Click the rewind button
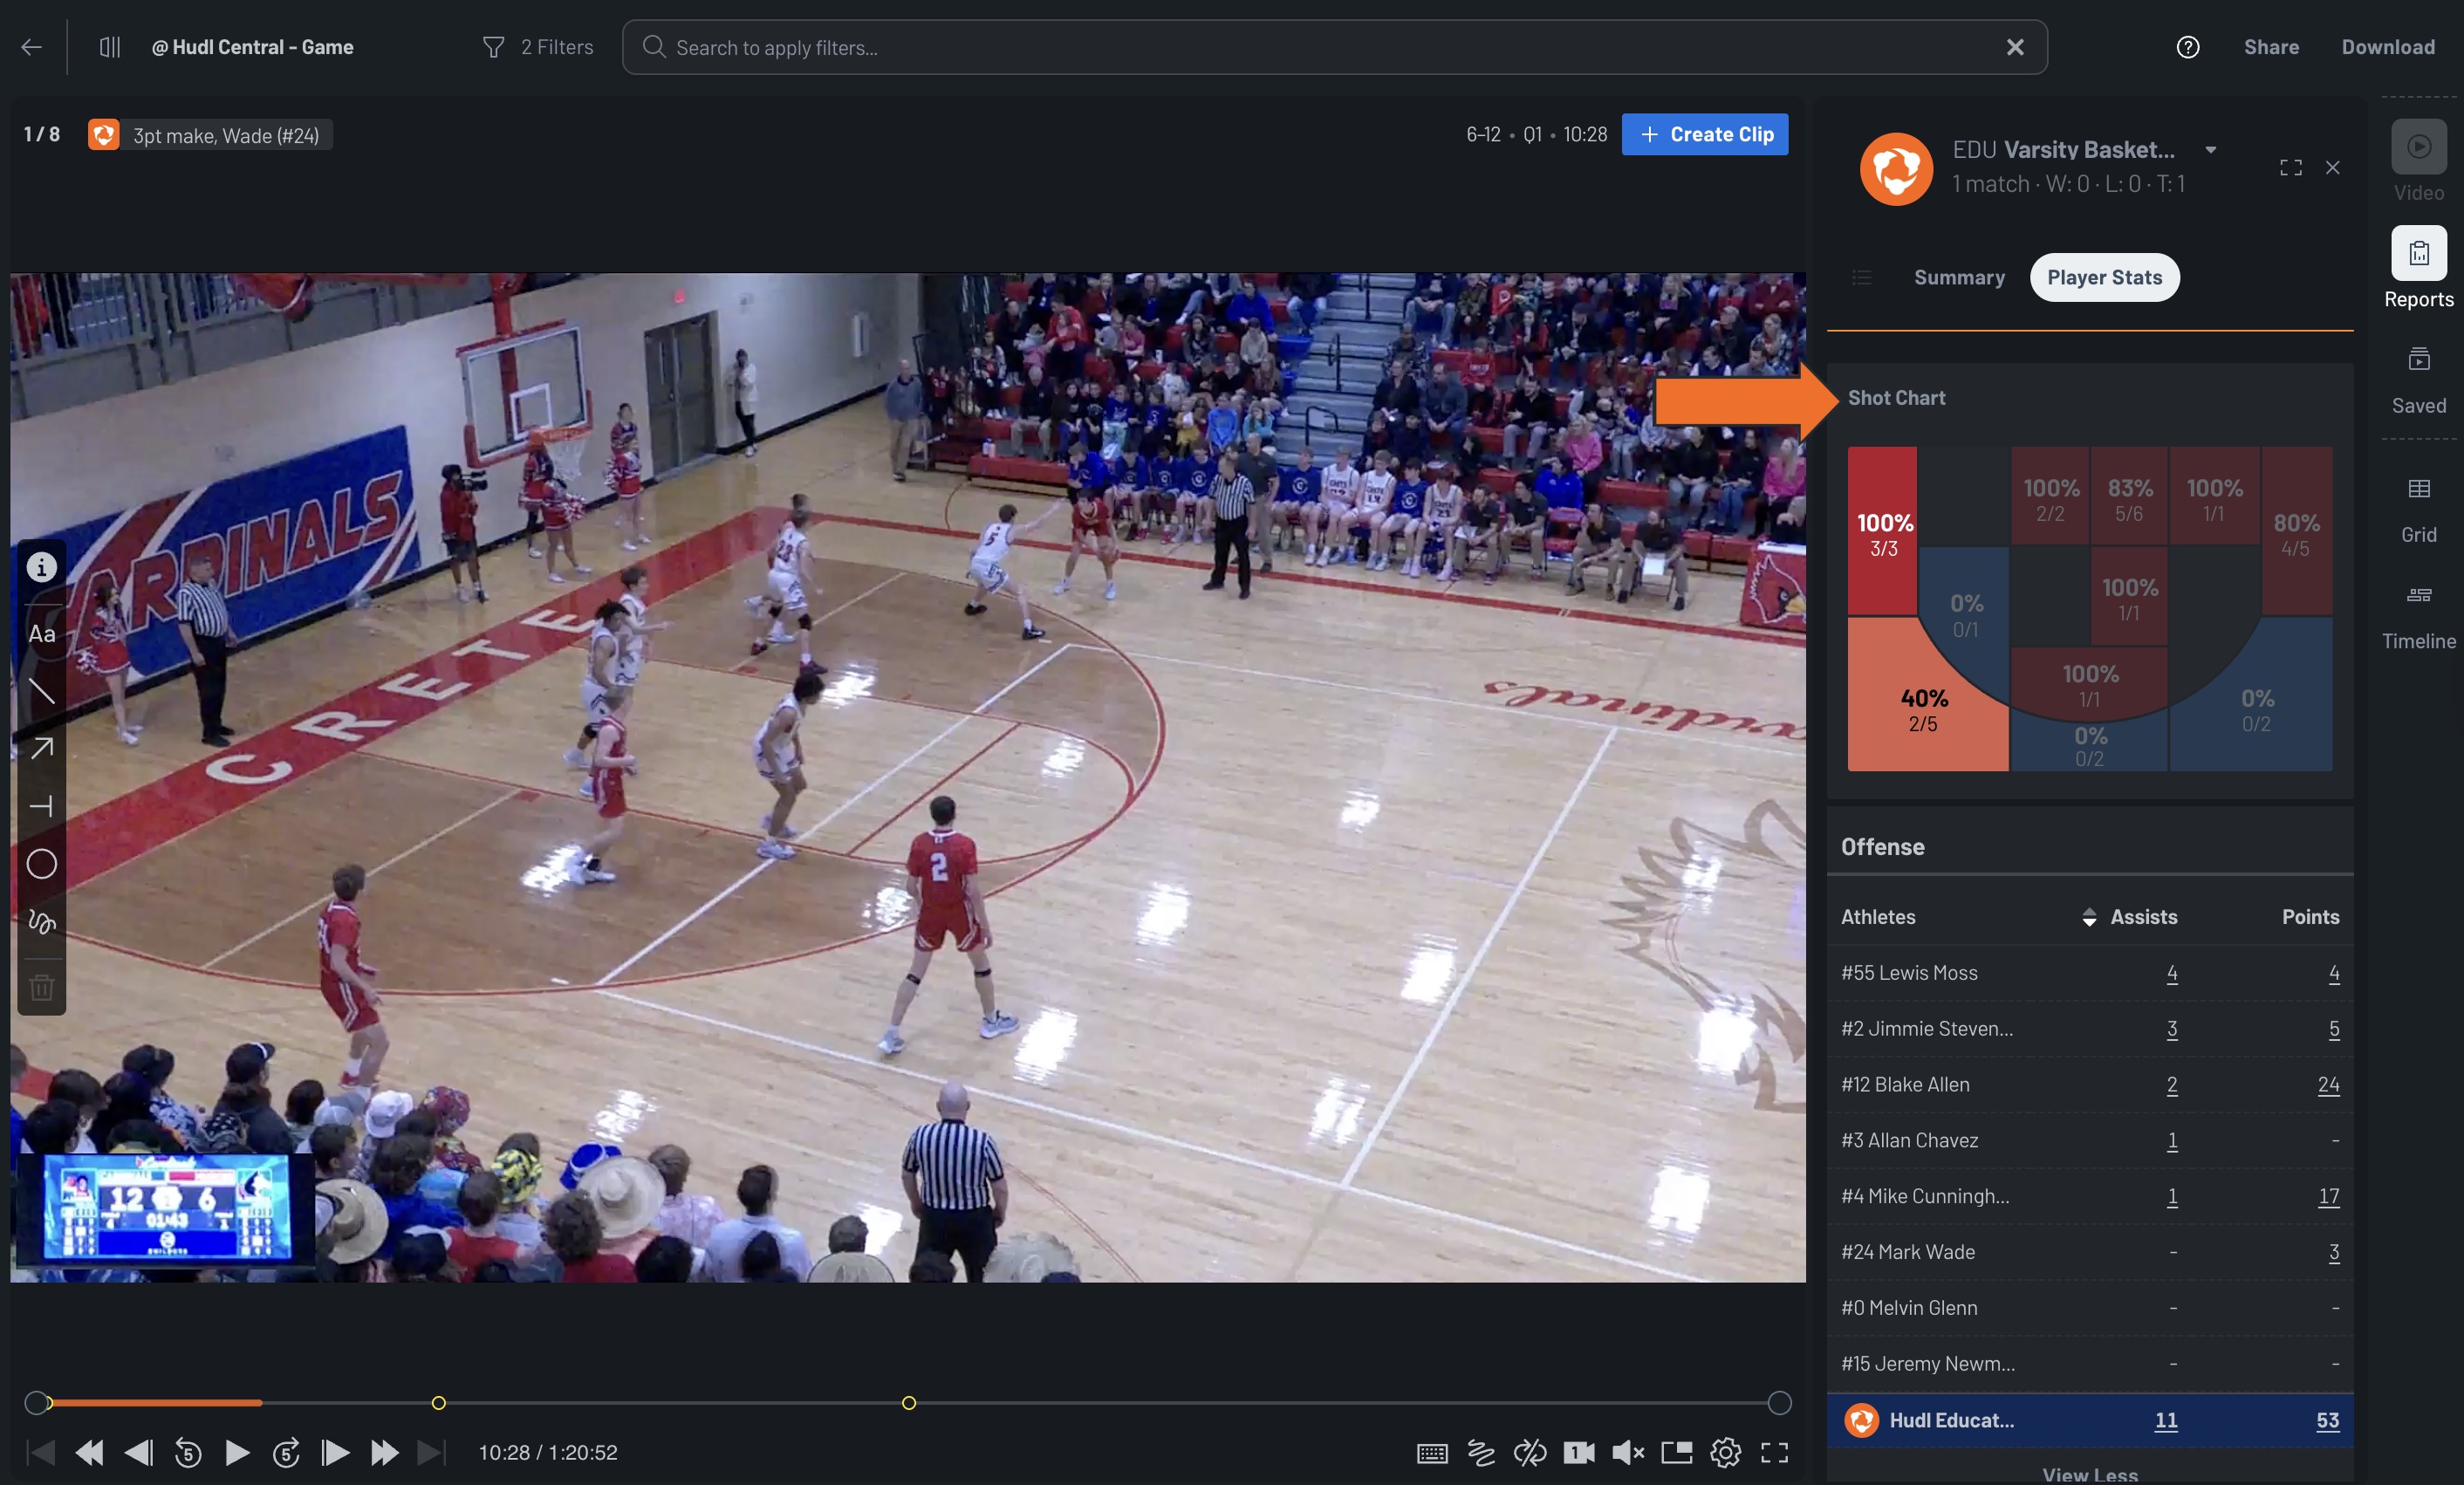 (89, 1452)
